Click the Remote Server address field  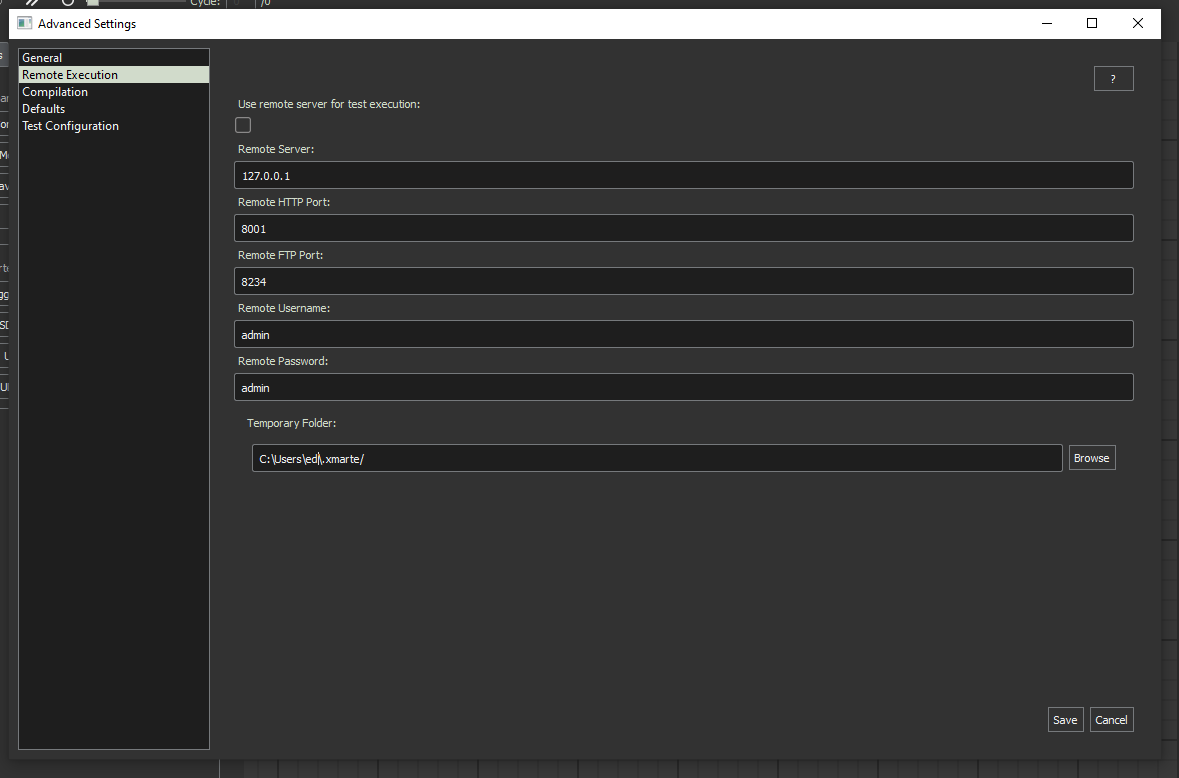click(x=683, y=176)
